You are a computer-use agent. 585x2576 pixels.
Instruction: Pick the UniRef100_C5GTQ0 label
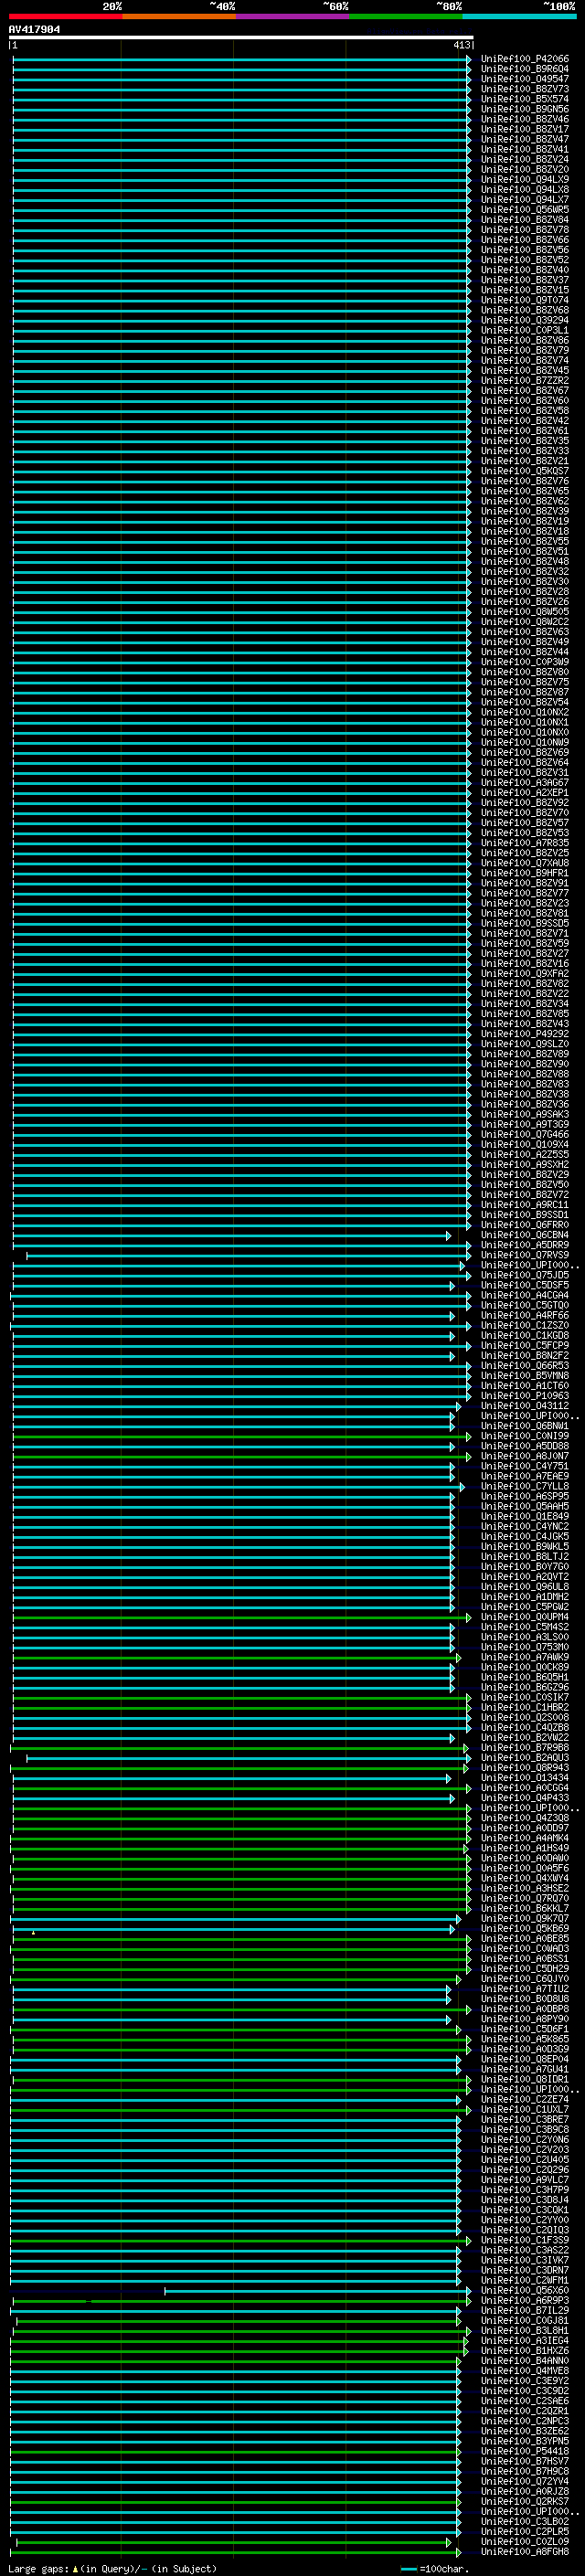click(x=524, y=1305)
